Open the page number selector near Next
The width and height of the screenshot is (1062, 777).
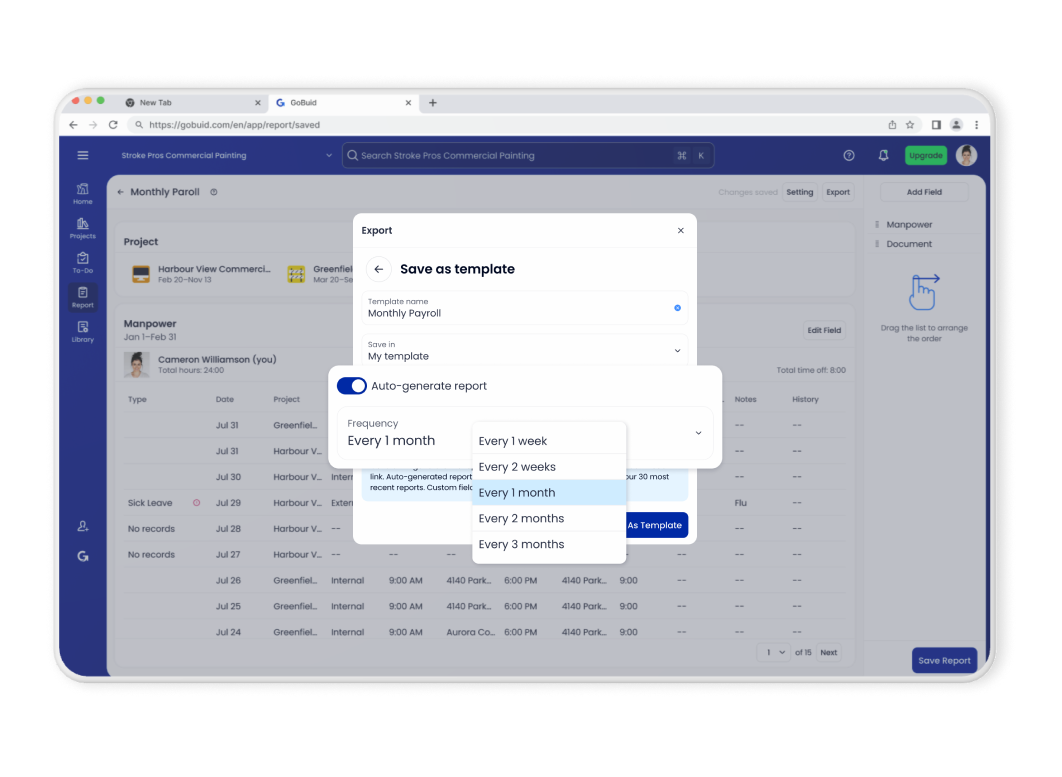tap(772, 651)
